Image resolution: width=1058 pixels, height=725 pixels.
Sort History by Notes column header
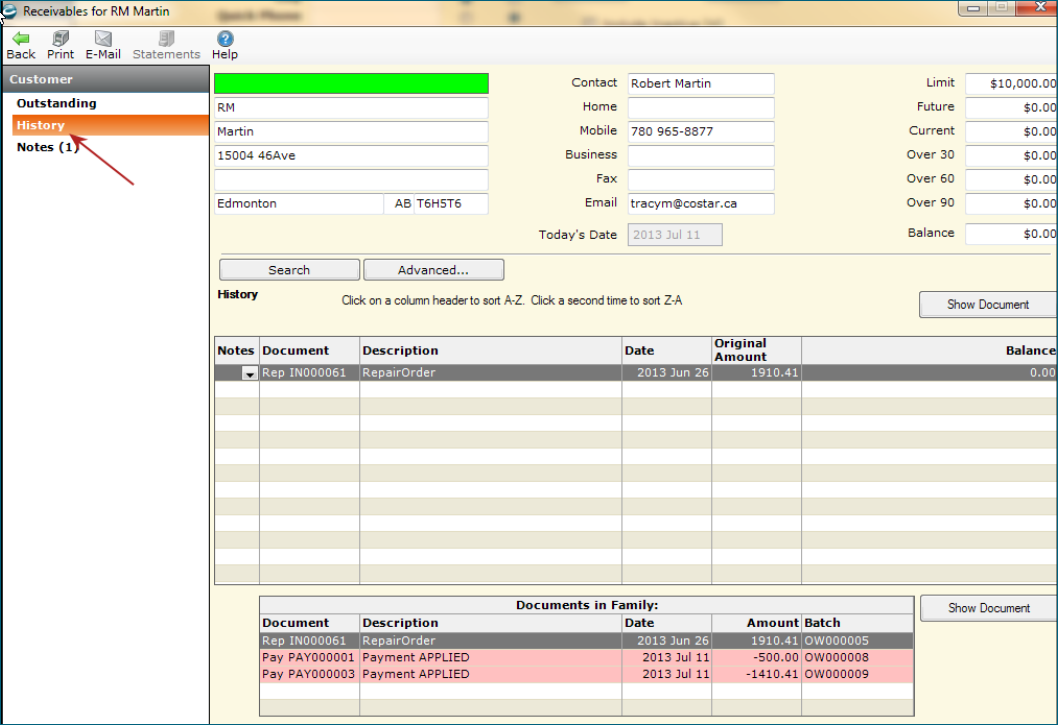237,351
